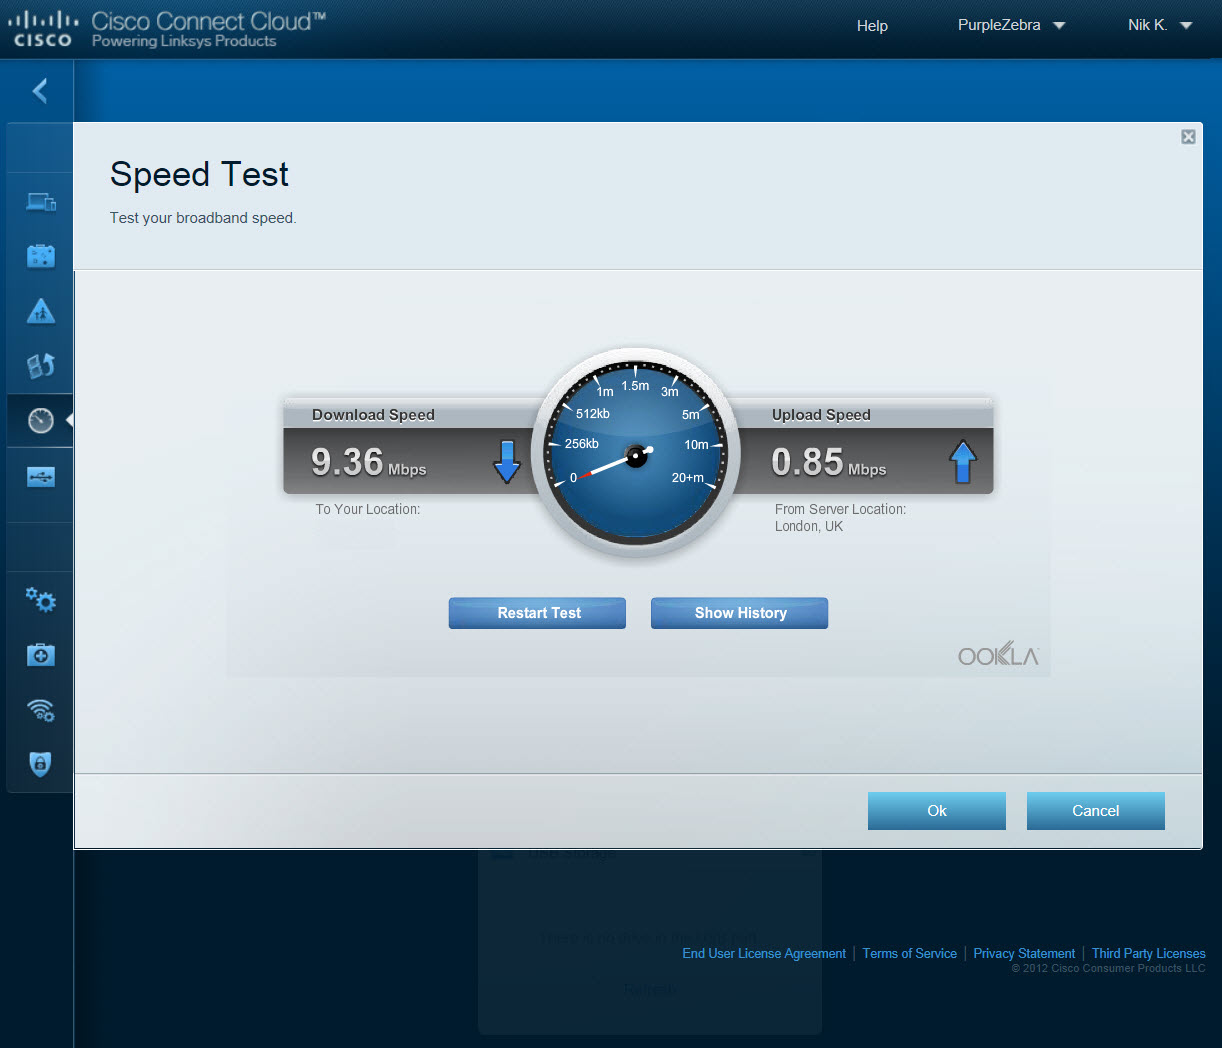Confirm with the Ok button
The height and width of the screenshot is (1048, 1222).
(937, 811)
